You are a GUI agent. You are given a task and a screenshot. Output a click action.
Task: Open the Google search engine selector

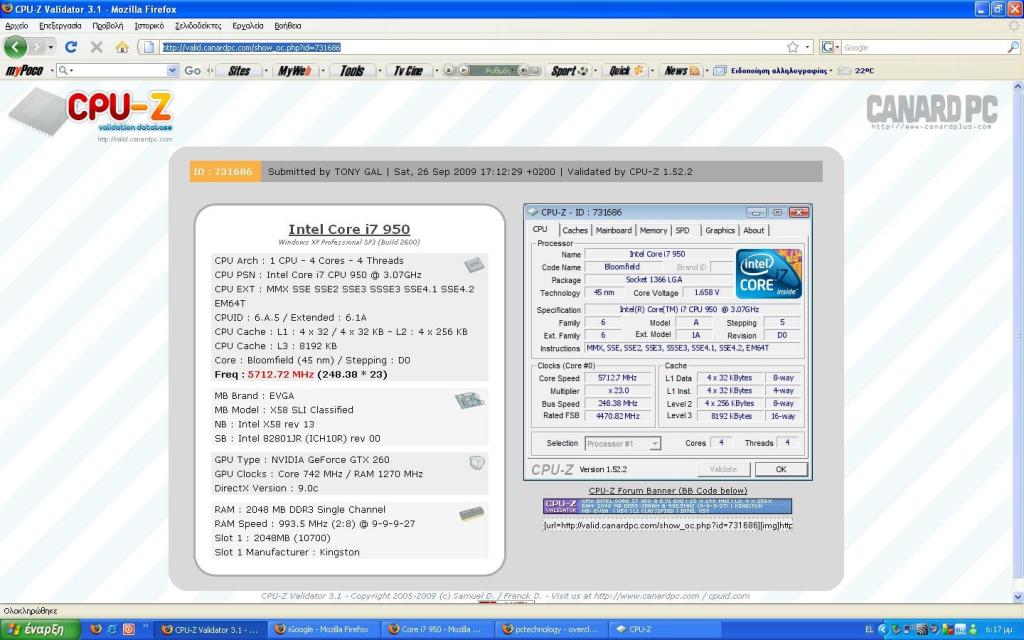click(829, 47)
